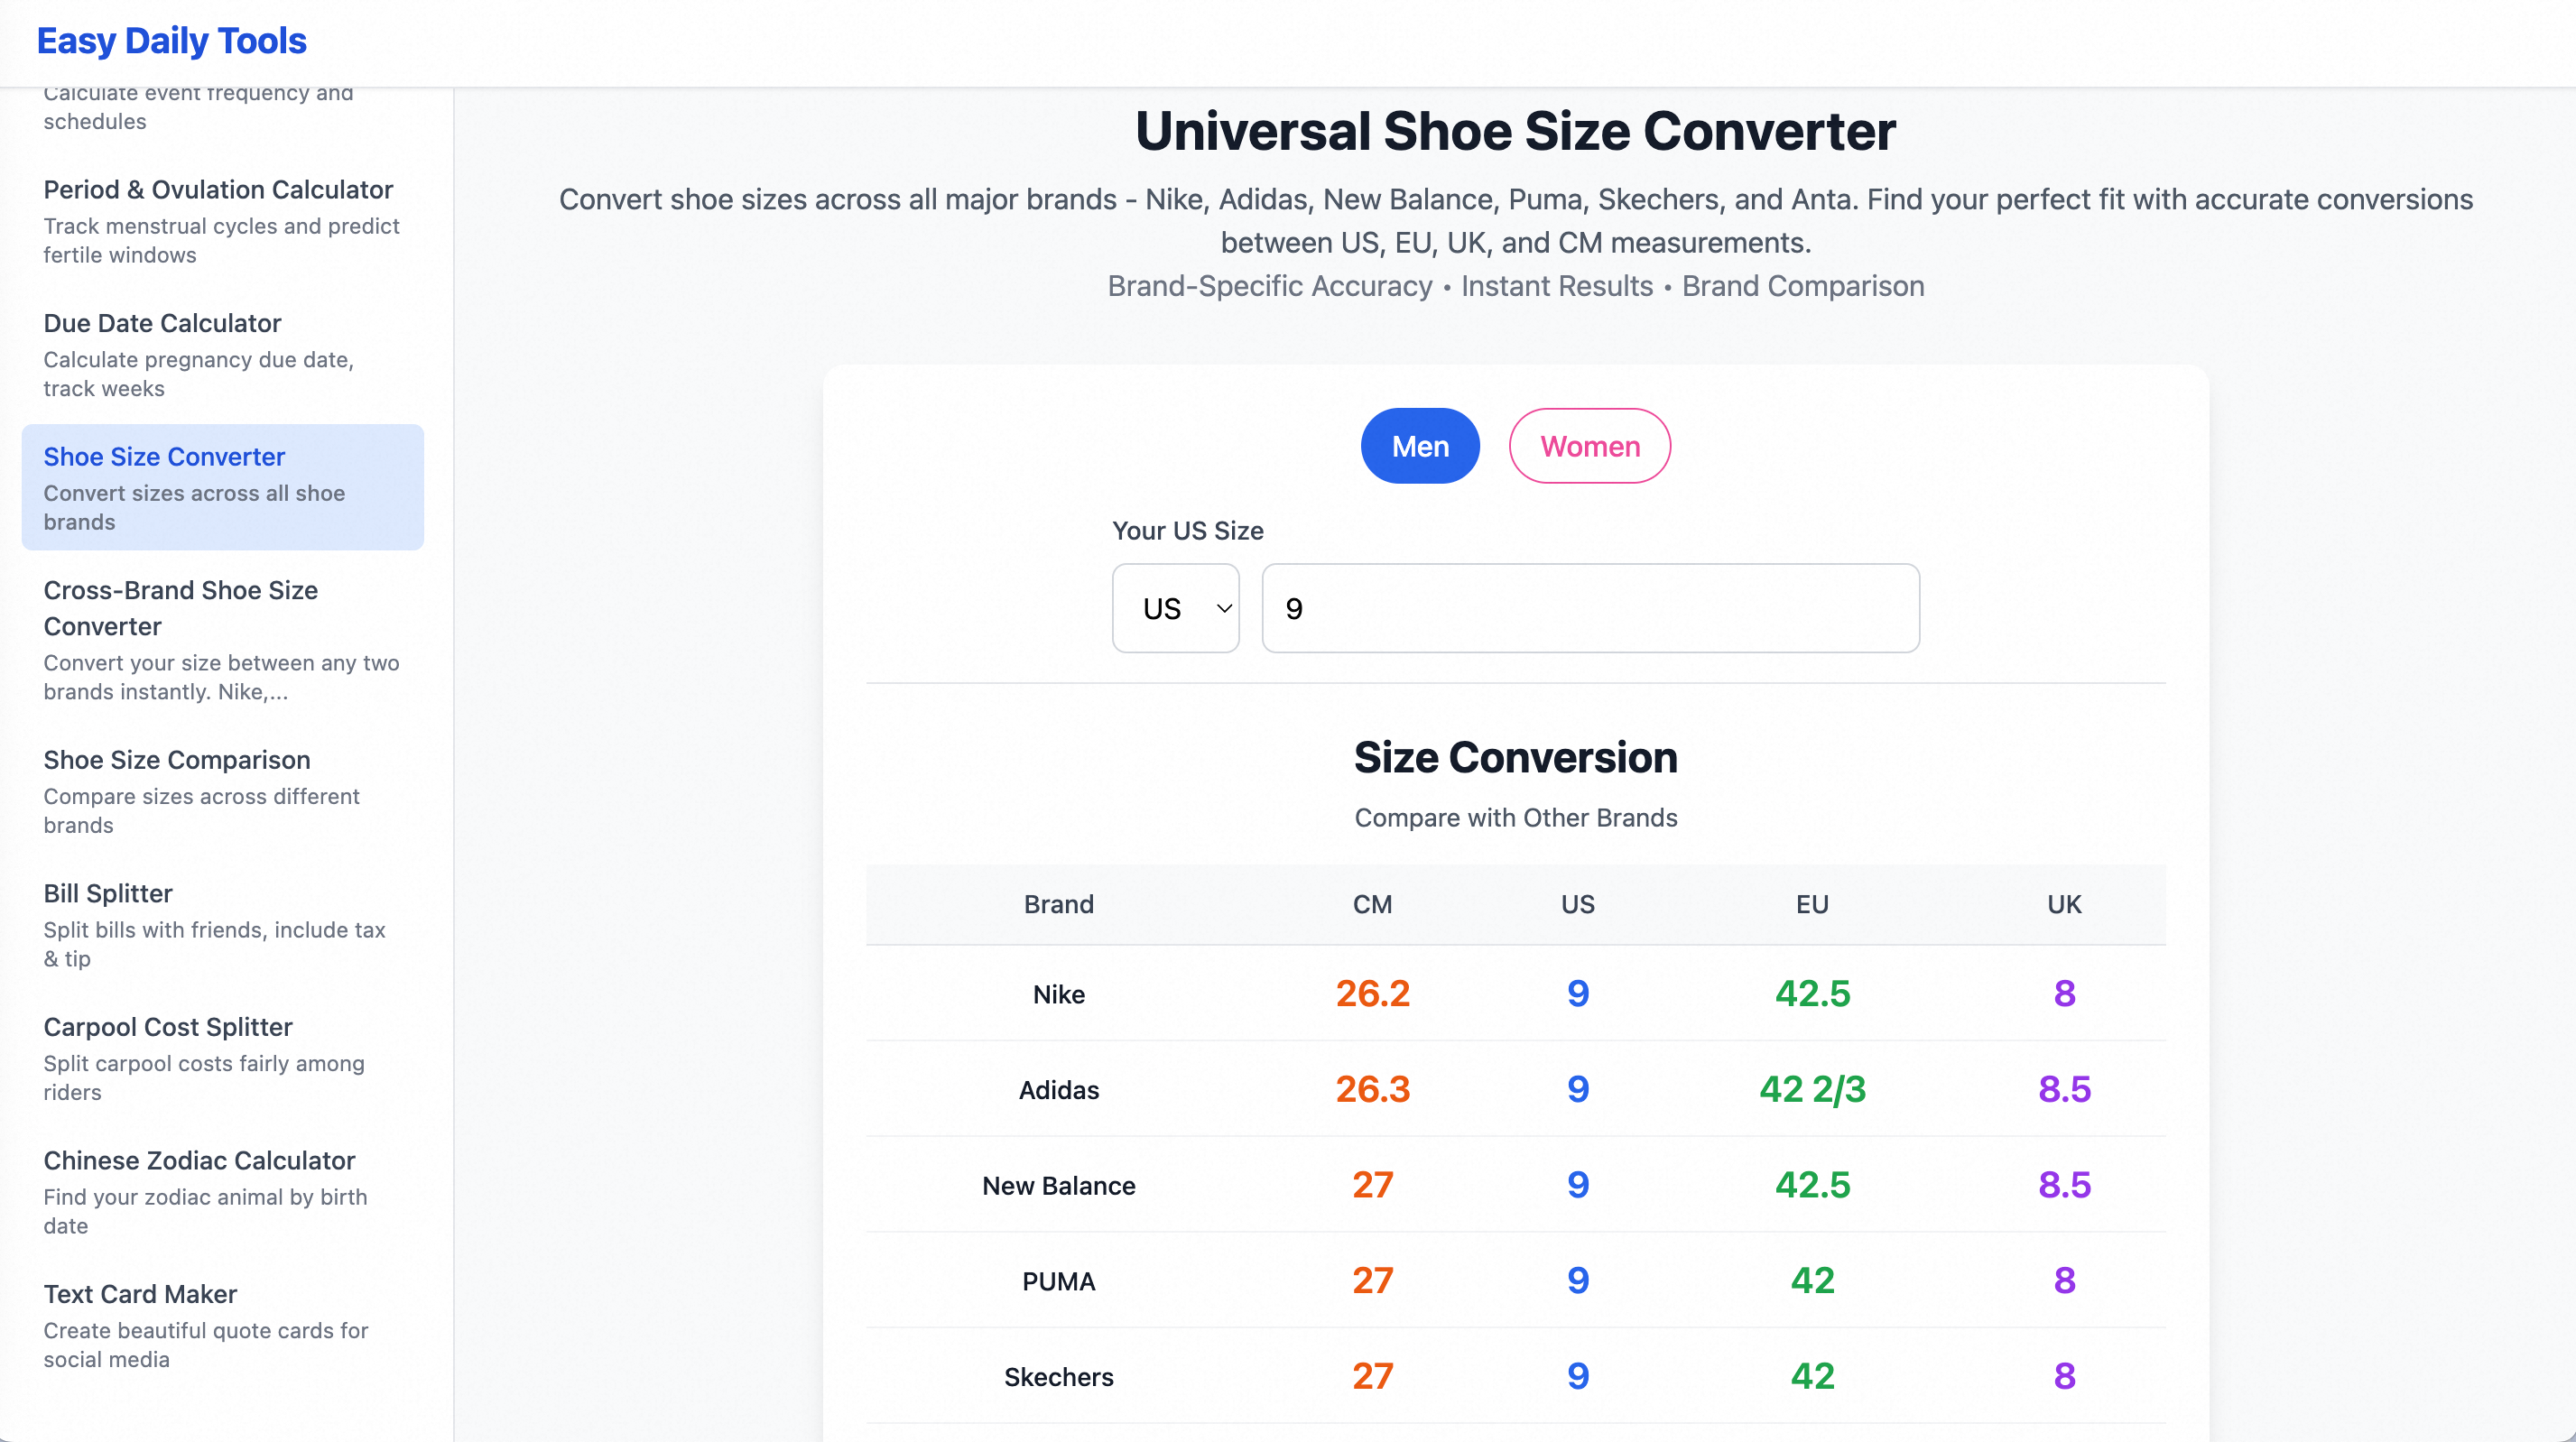
Task: Open Shoe Size Comparison tool
Action: pyautogui.click(x=223, y=791)
